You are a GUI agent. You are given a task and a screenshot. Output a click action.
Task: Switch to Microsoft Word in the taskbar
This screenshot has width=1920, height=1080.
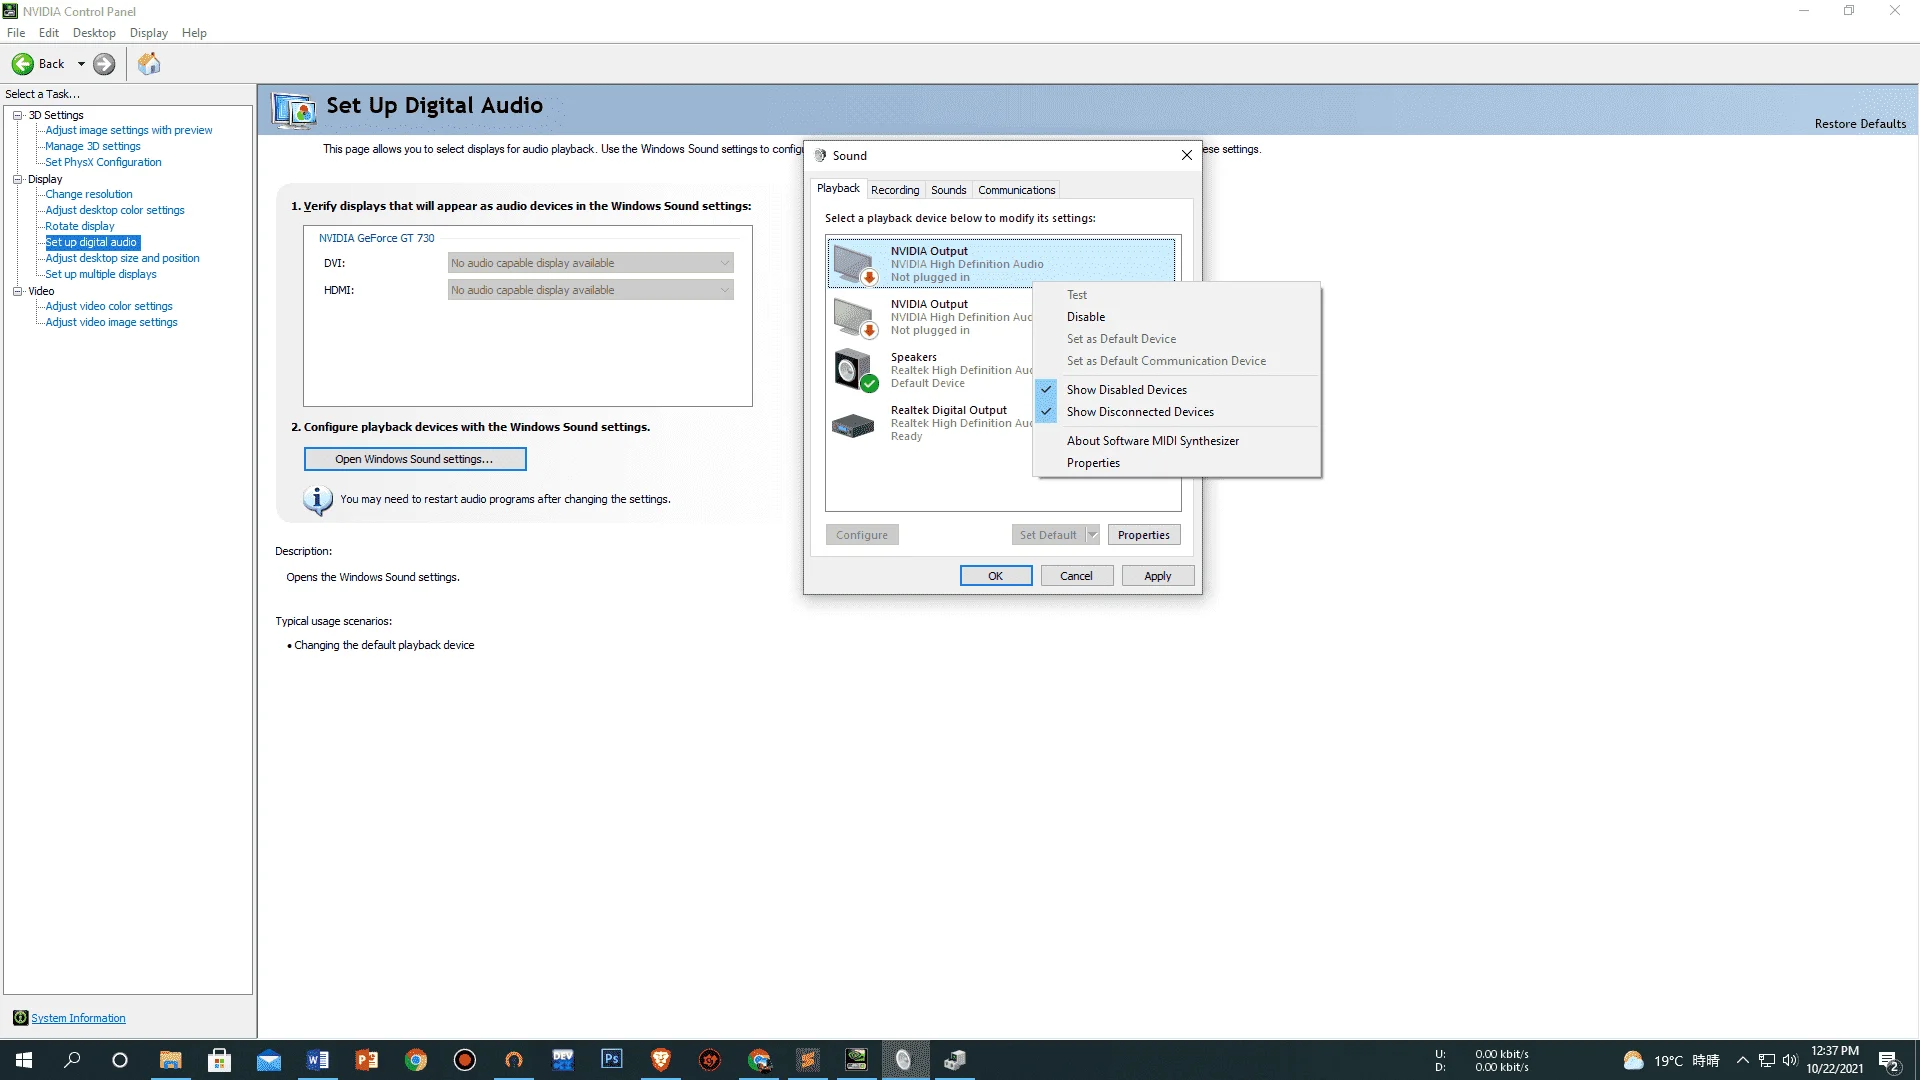tap(317, 1060)
